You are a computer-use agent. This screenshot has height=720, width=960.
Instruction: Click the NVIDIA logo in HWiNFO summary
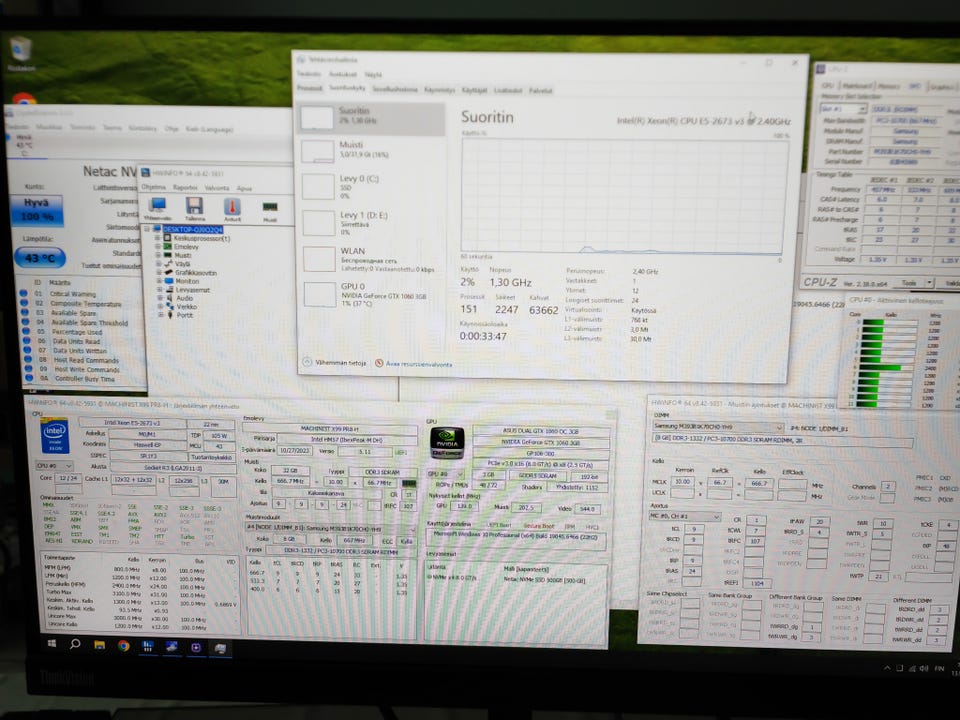[x=448, y=442]
